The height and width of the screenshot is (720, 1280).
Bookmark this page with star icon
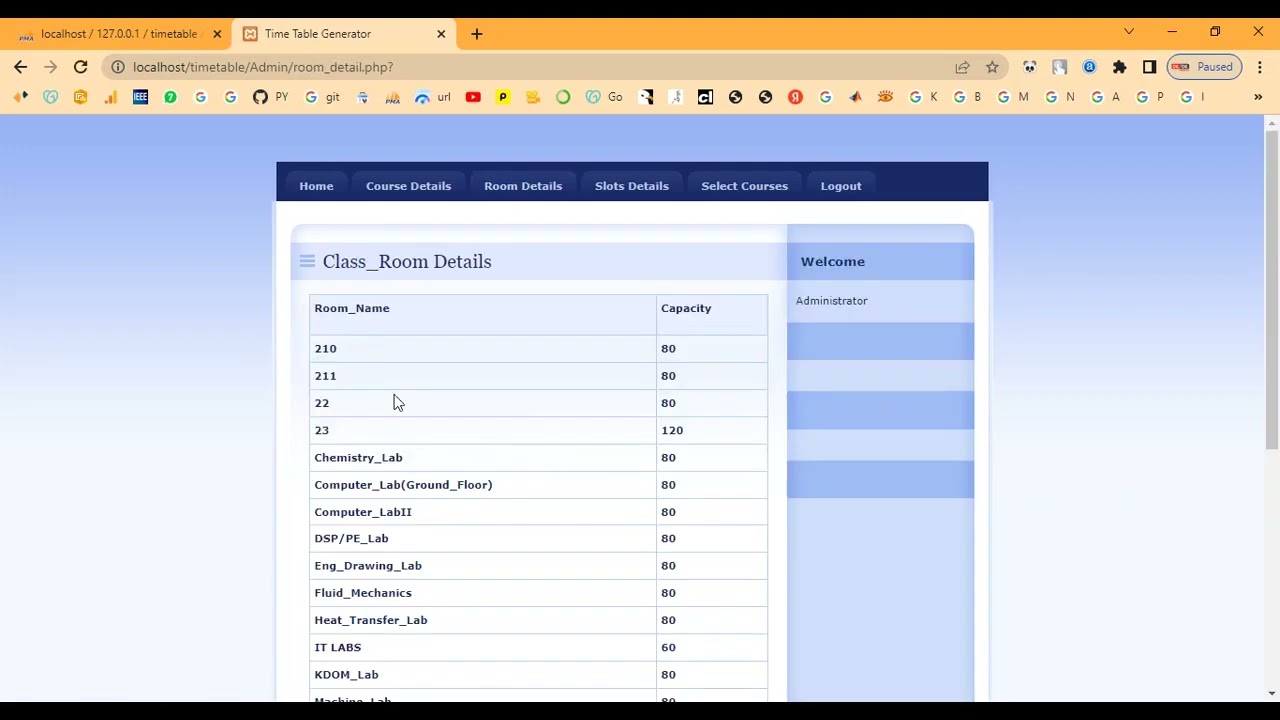coord(992,67)
